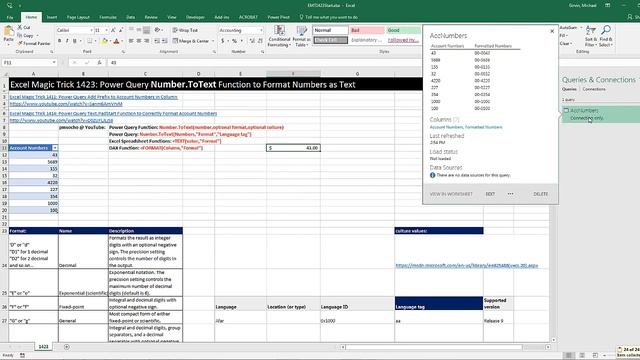
Task: Click the Decrease Decimal icon
Action: 260,41
